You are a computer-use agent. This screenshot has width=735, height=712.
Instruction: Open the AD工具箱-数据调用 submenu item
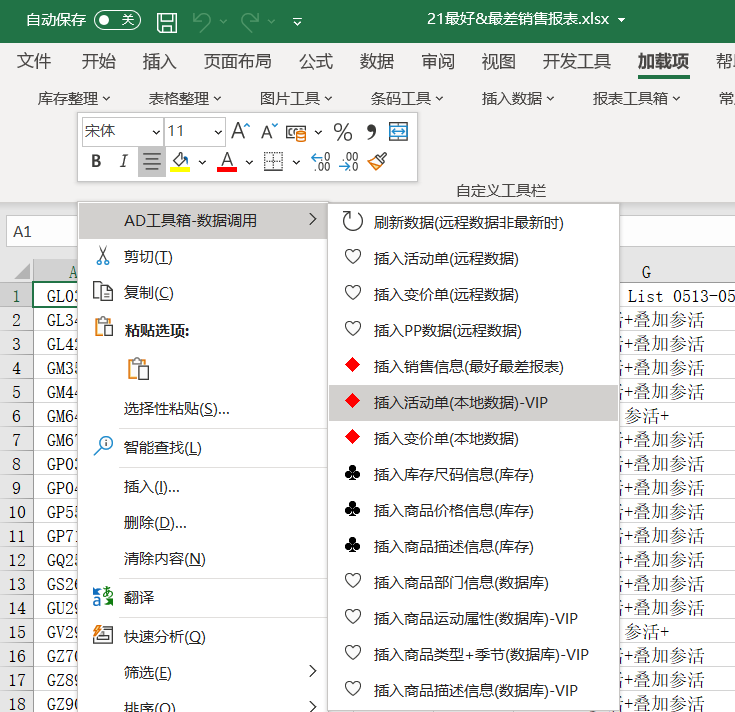(x=203, y=220)
